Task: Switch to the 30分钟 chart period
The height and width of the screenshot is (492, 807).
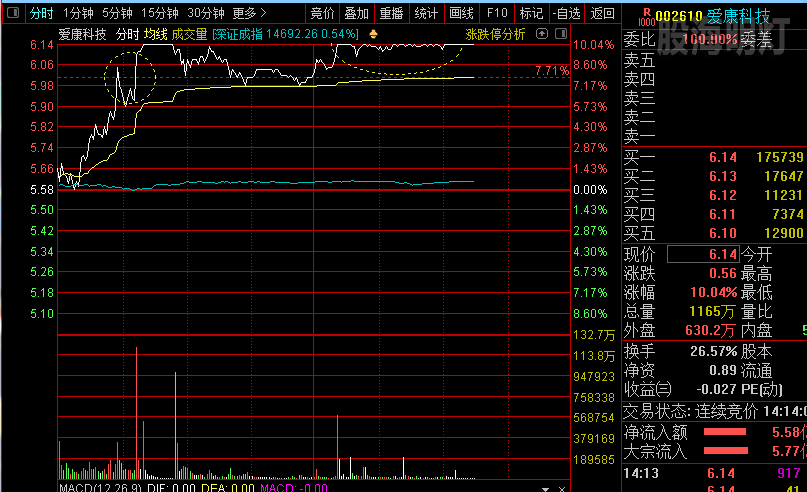Action: (x=205, y=13)
